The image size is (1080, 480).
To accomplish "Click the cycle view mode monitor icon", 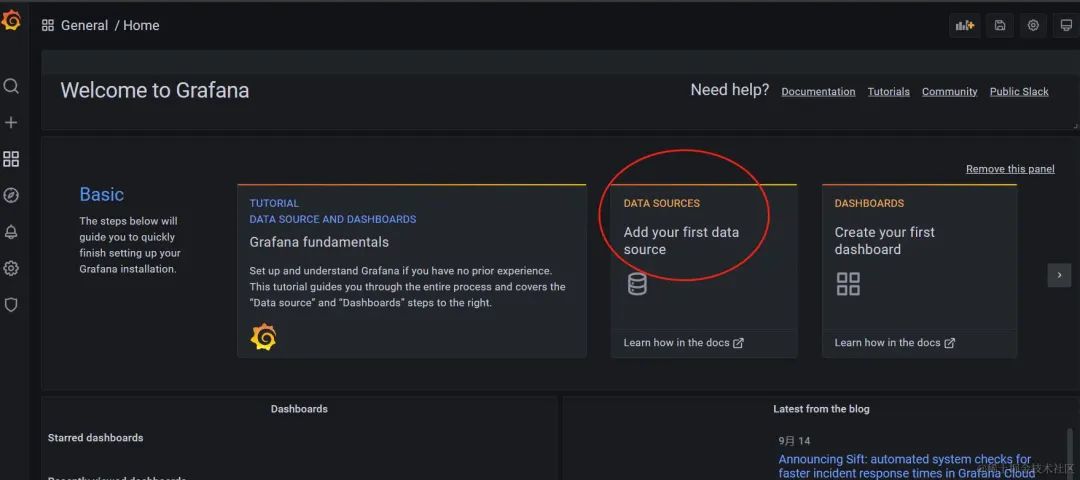I will coord(1066,25).
